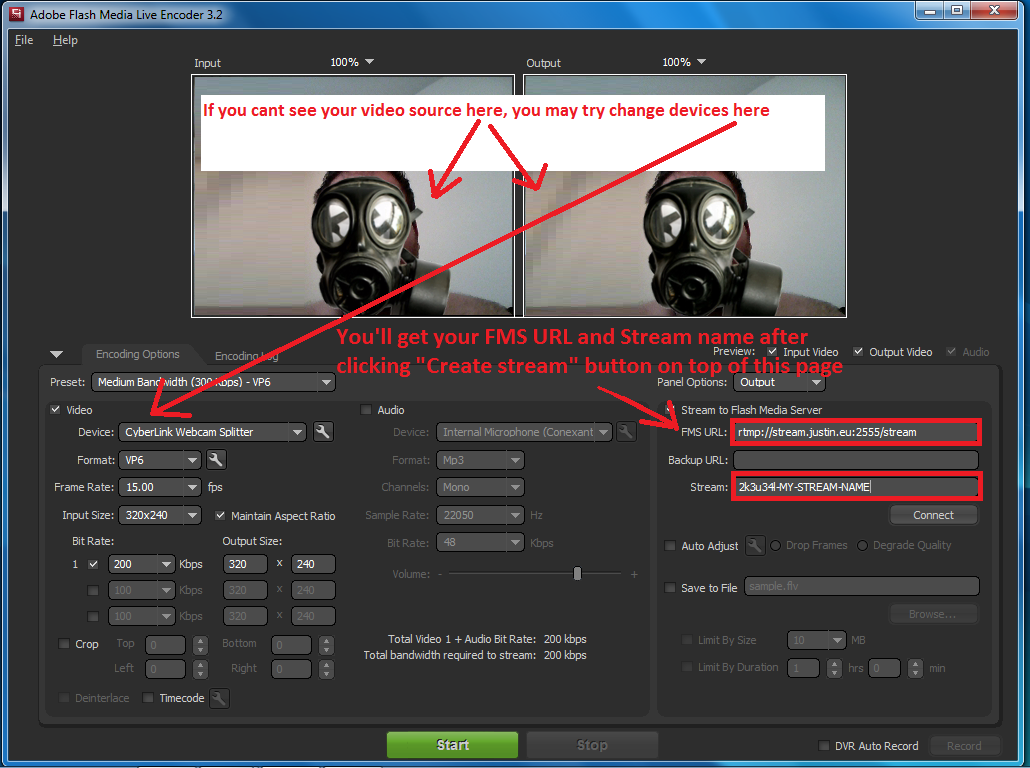Click Total bandwidth required 200 kbps text
This screenshot has width=1030, height=768.
[x=475, y=655]
